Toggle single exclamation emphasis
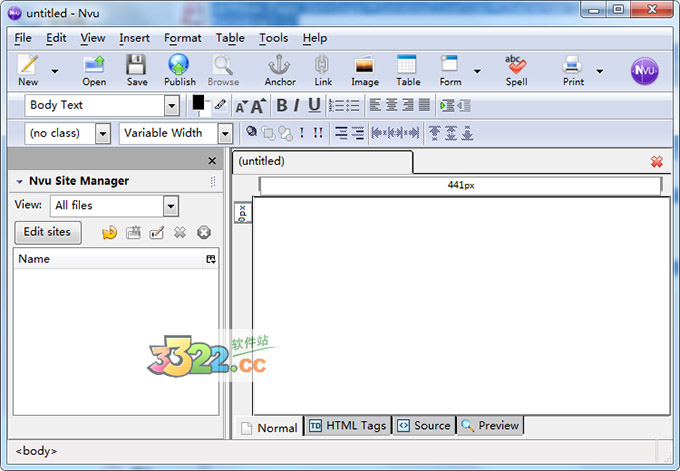Image resolution: width=680 pixels, height=471 pixels. pyautogui.click(x=302, y=133)
